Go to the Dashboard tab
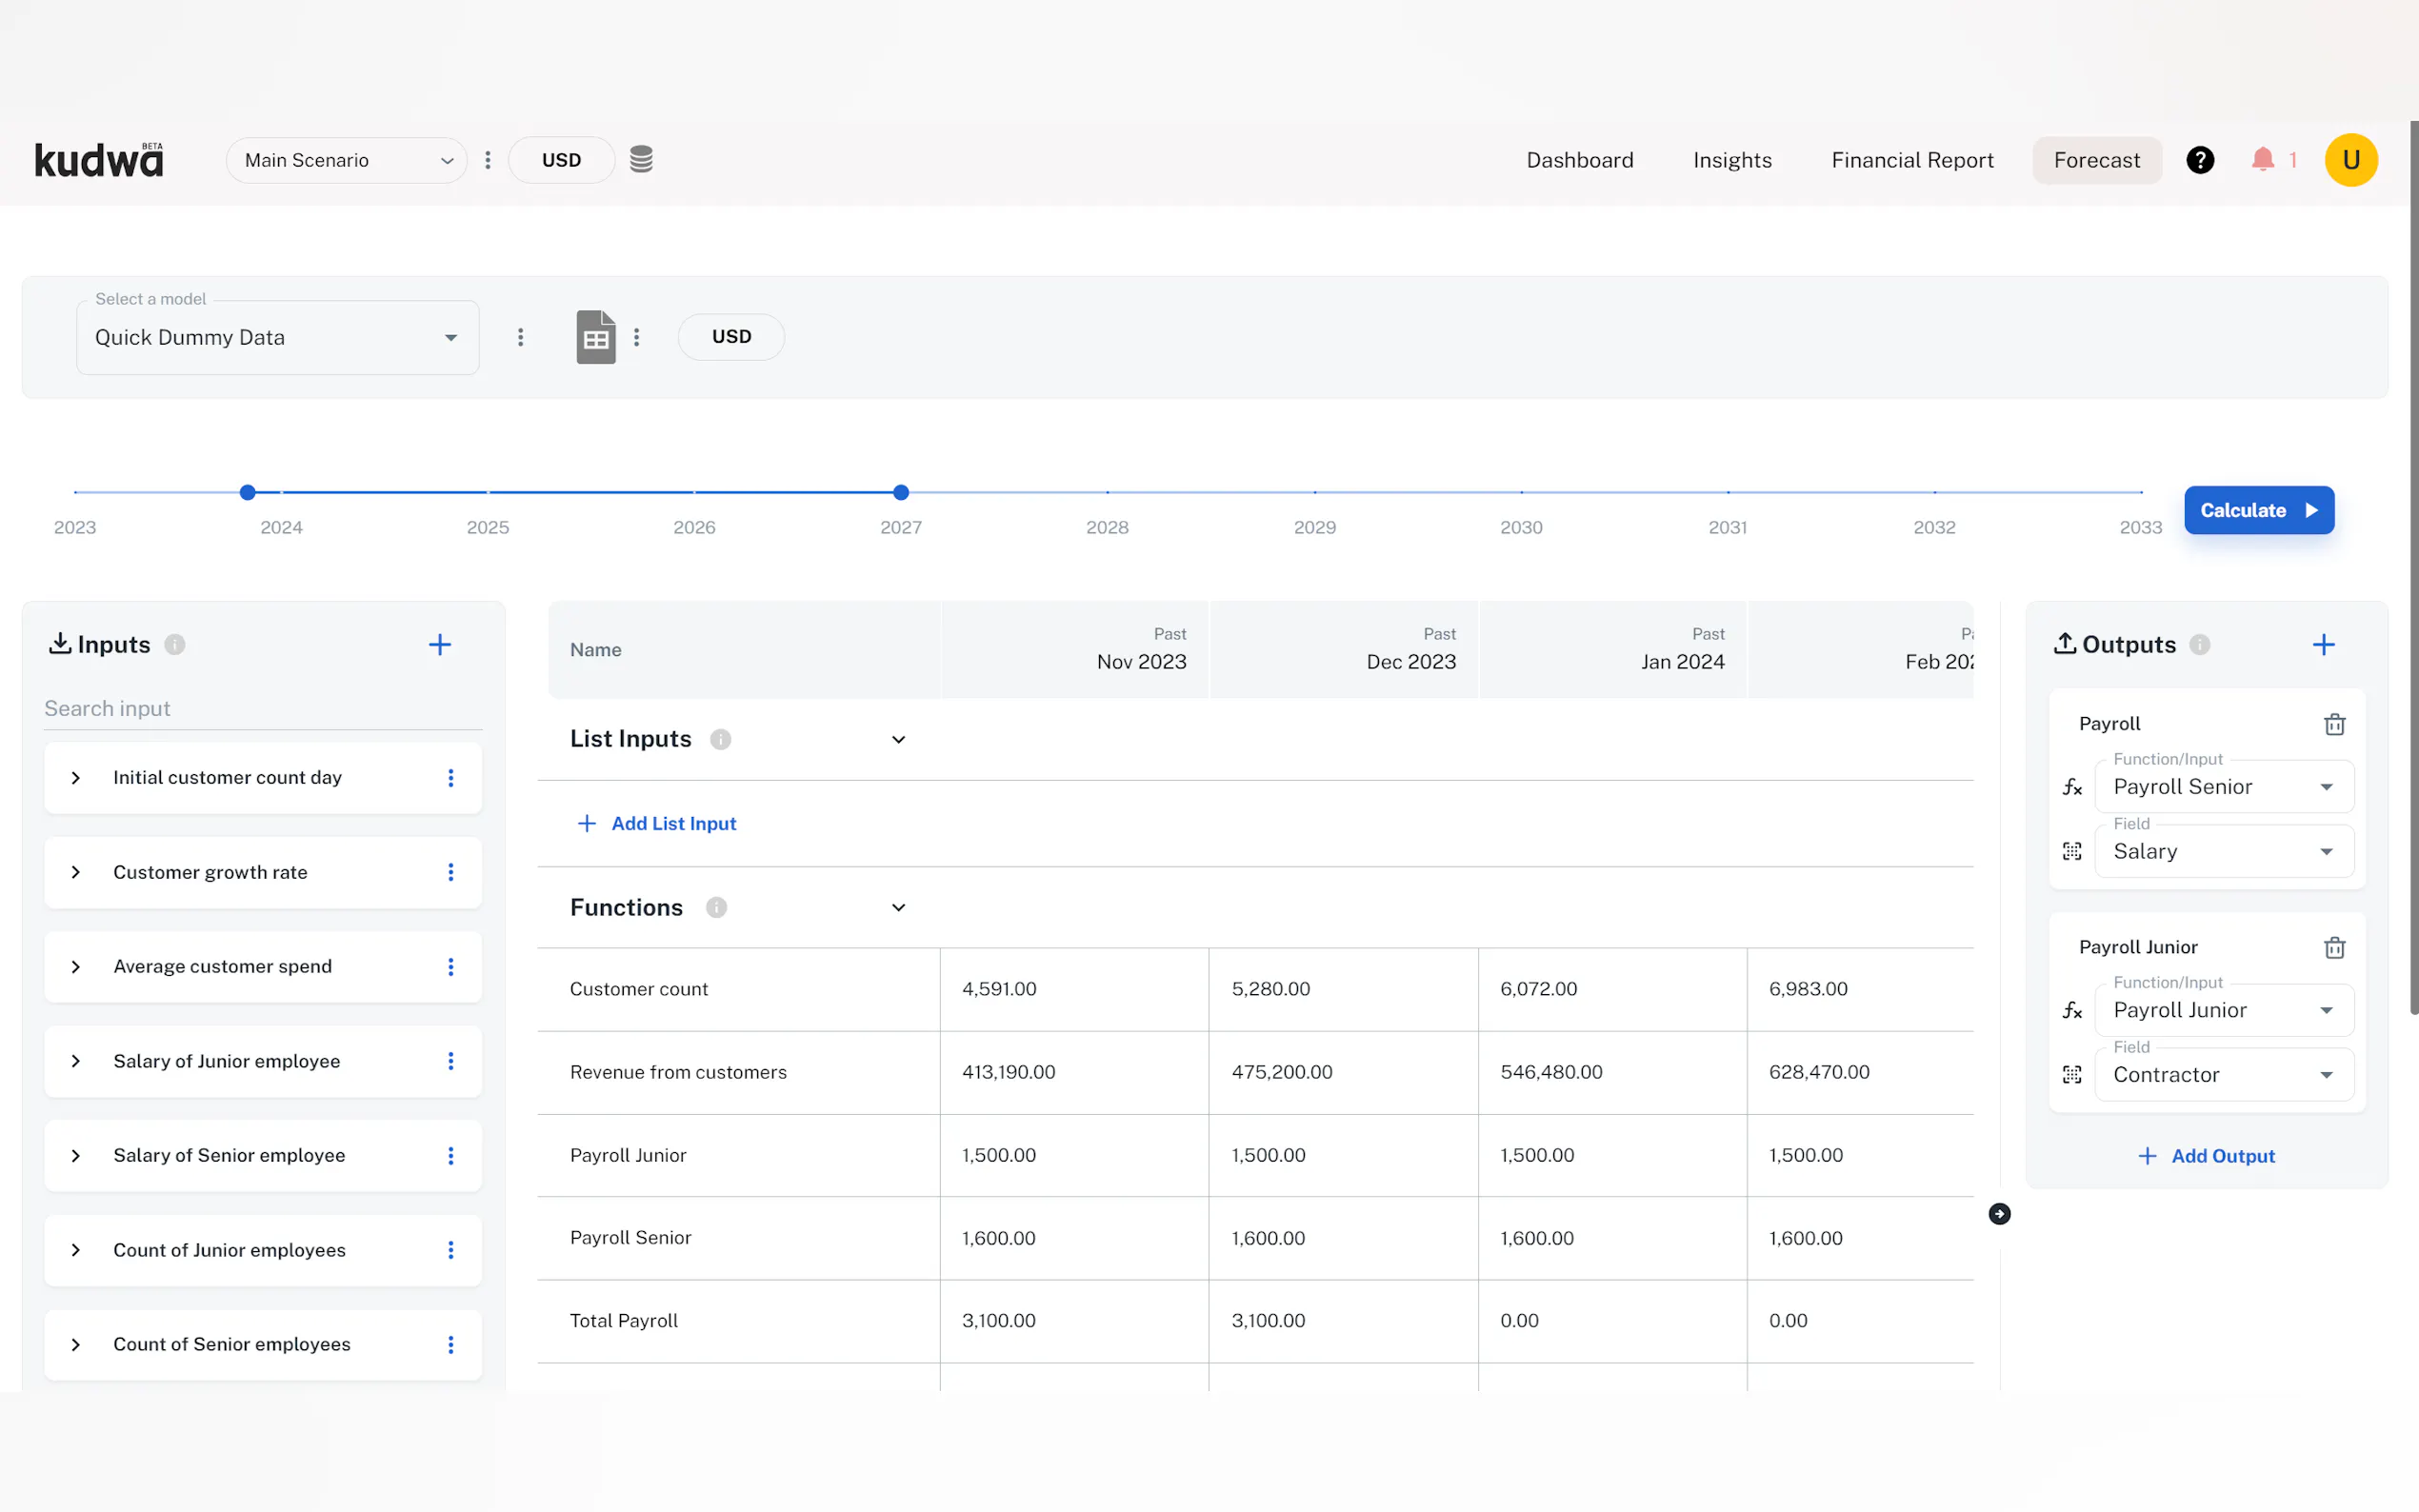 (1579, 160)
